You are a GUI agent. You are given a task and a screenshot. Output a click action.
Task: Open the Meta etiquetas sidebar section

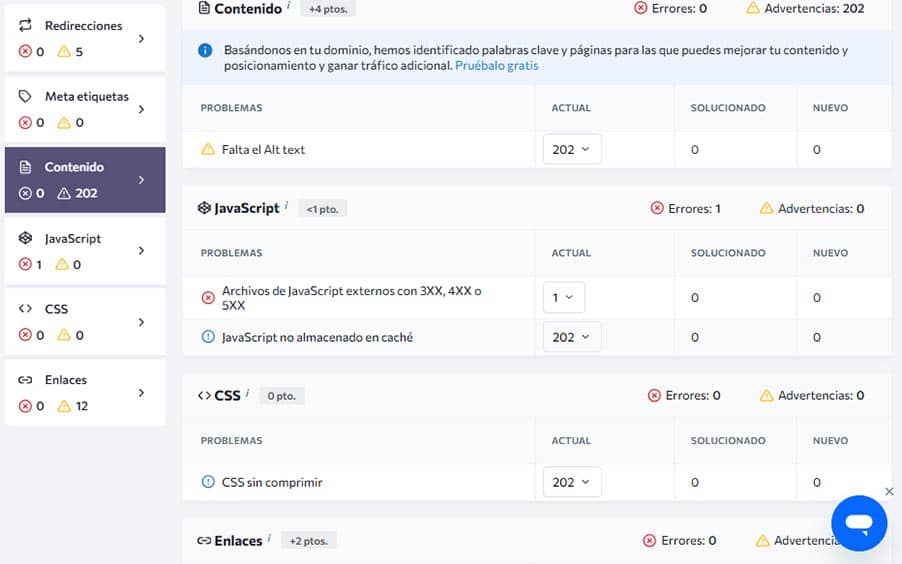[85, 109]
